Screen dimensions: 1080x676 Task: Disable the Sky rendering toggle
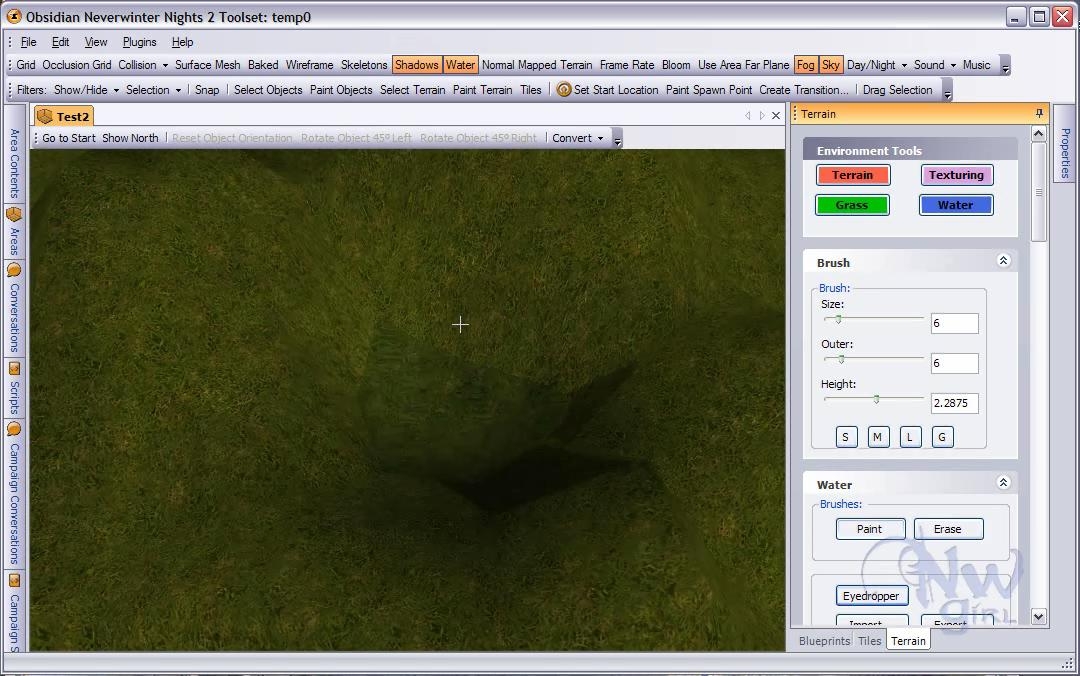click(x=831, y=65)
